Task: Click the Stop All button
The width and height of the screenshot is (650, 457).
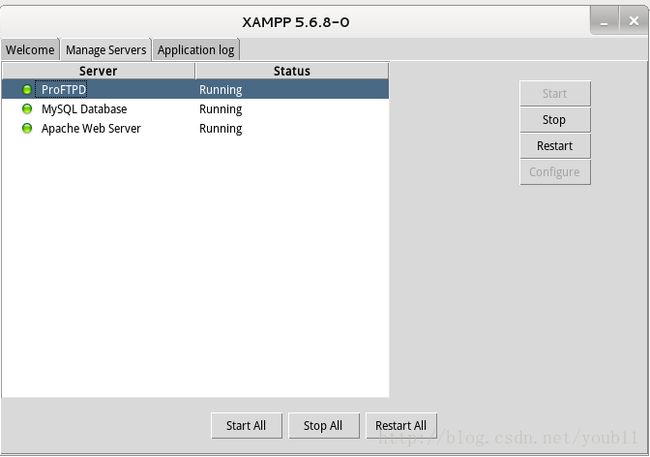Action: pos(323,425)
